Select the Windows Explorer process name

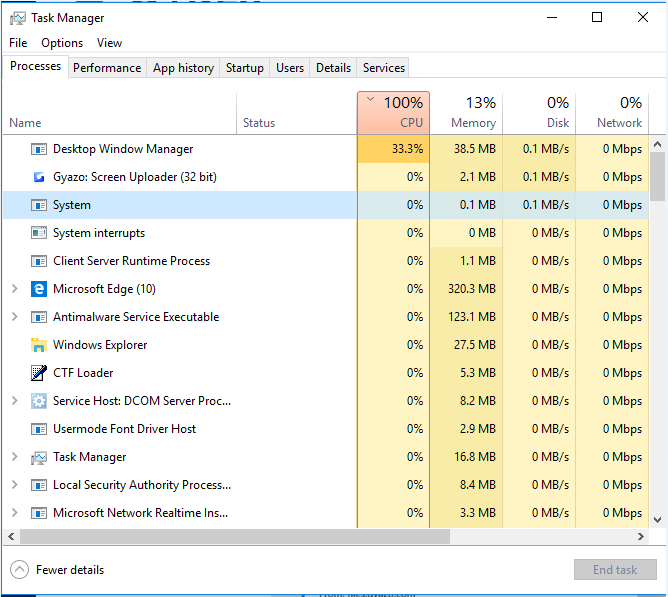(x=100, y=345)
